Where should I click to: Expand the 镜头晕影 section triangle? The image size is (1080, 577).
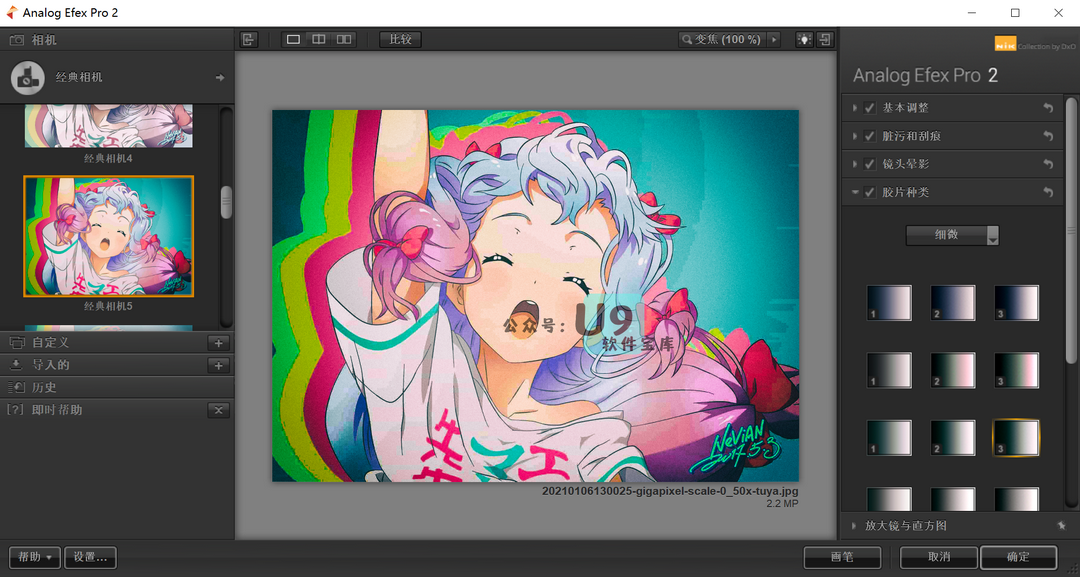(x=855, y=165)
